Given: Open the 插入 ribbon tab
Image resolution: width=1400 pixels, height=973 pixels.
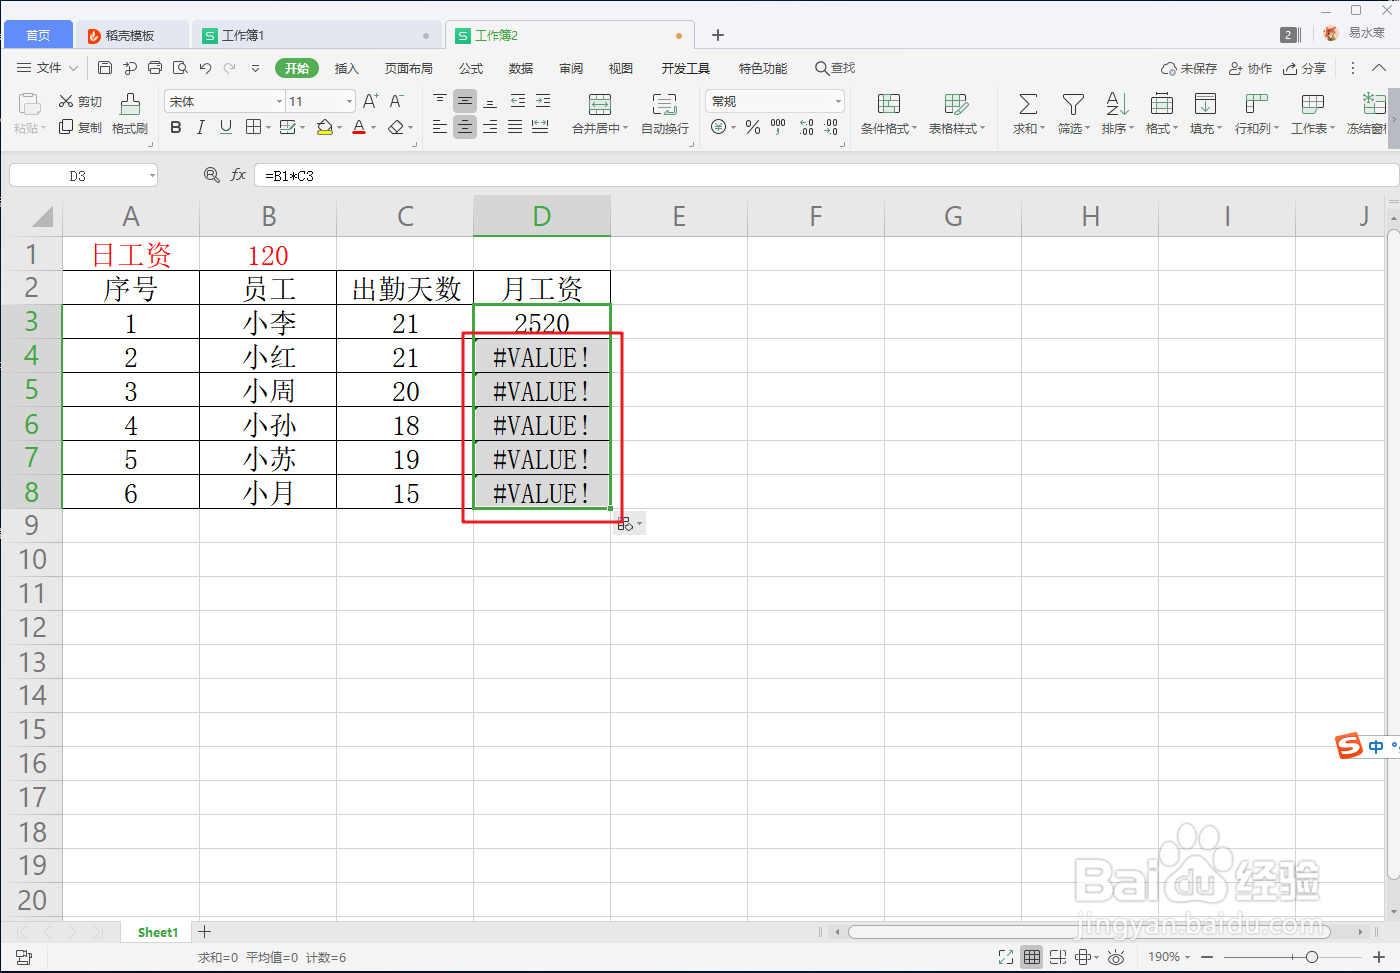Looking at the screenshot, I should click(346, 68).
